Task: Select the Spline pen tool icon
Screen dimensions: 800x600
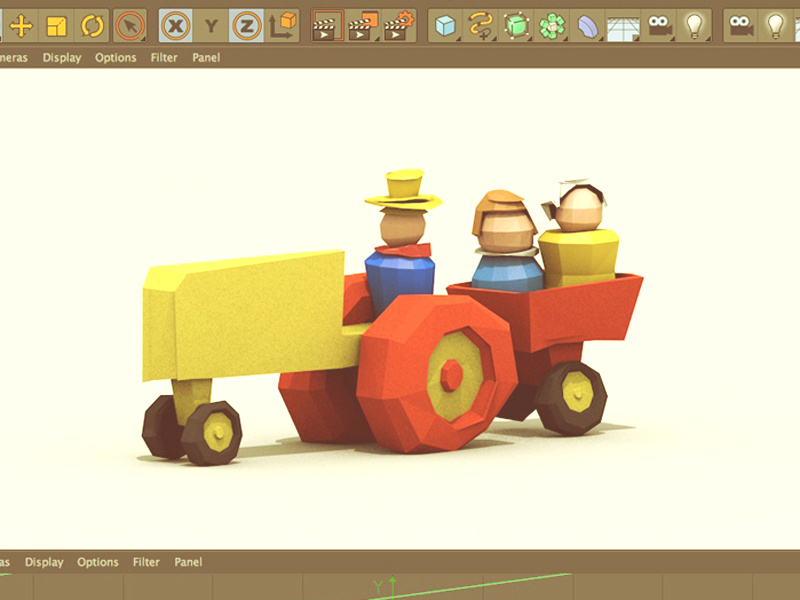Action: 481,26
